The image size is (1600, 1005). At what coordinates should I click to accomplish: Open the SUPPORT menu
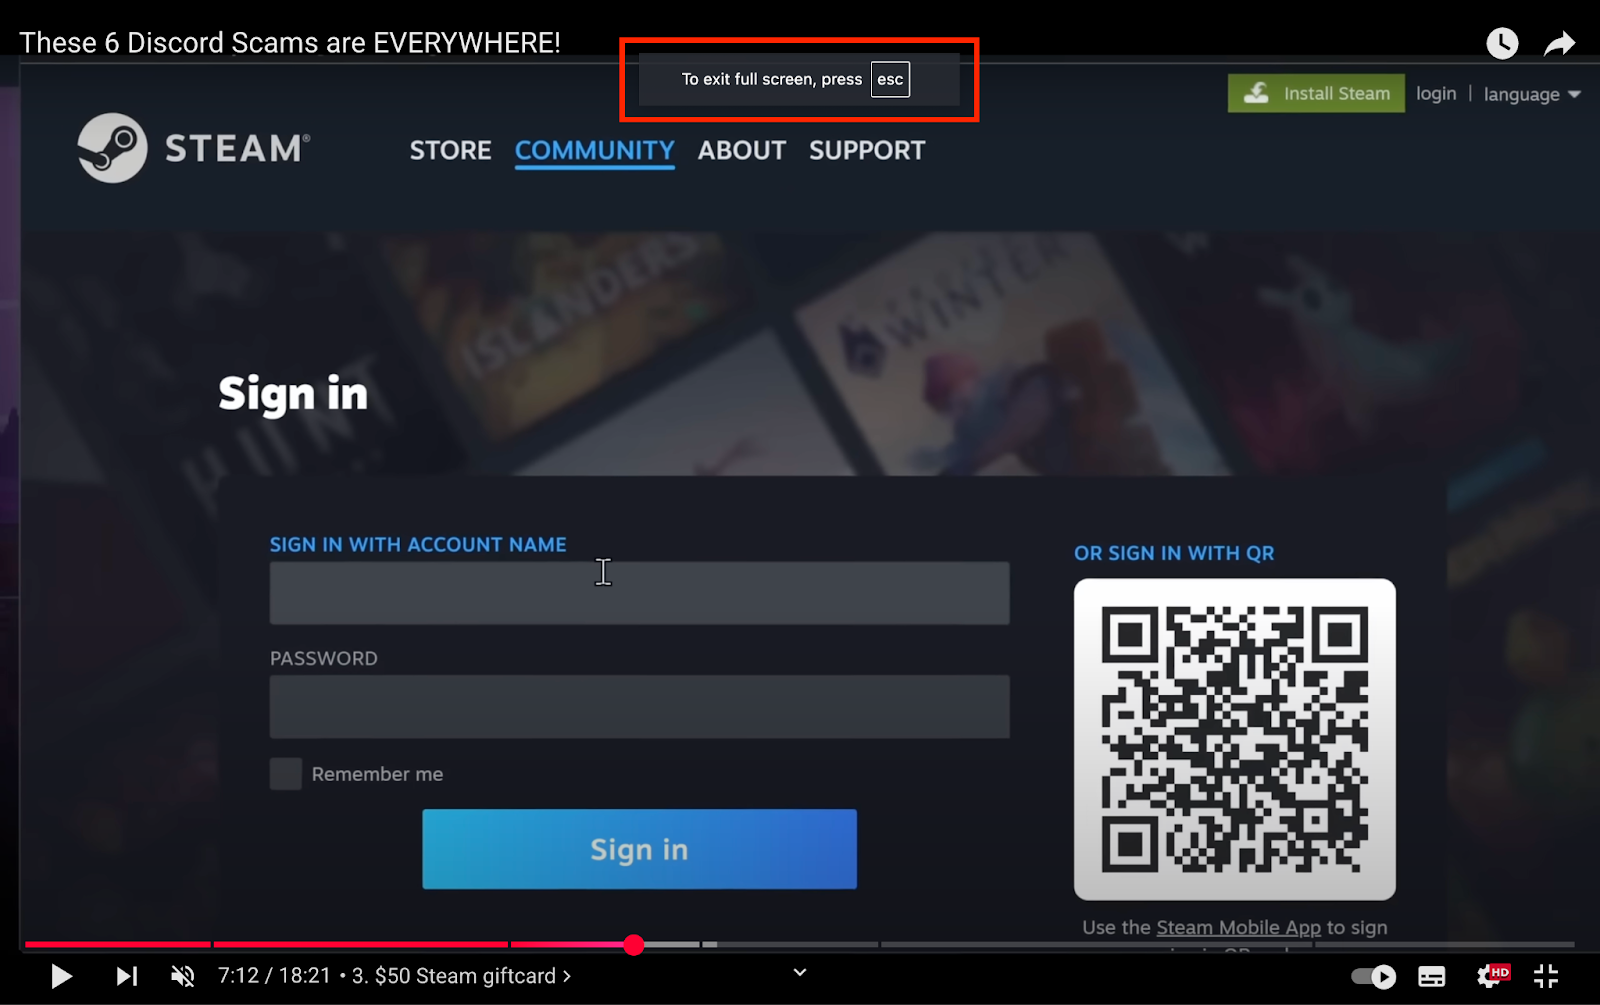tap(867, 150)
